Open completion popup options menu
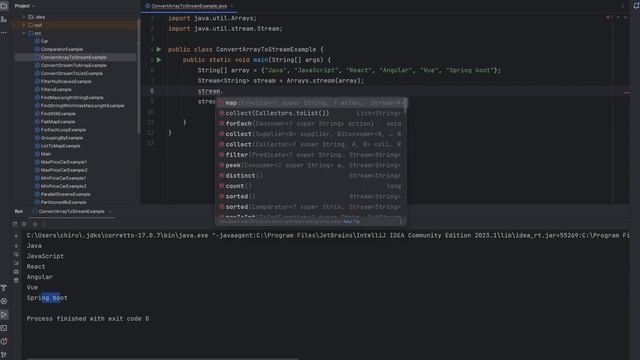 [400, 222]
